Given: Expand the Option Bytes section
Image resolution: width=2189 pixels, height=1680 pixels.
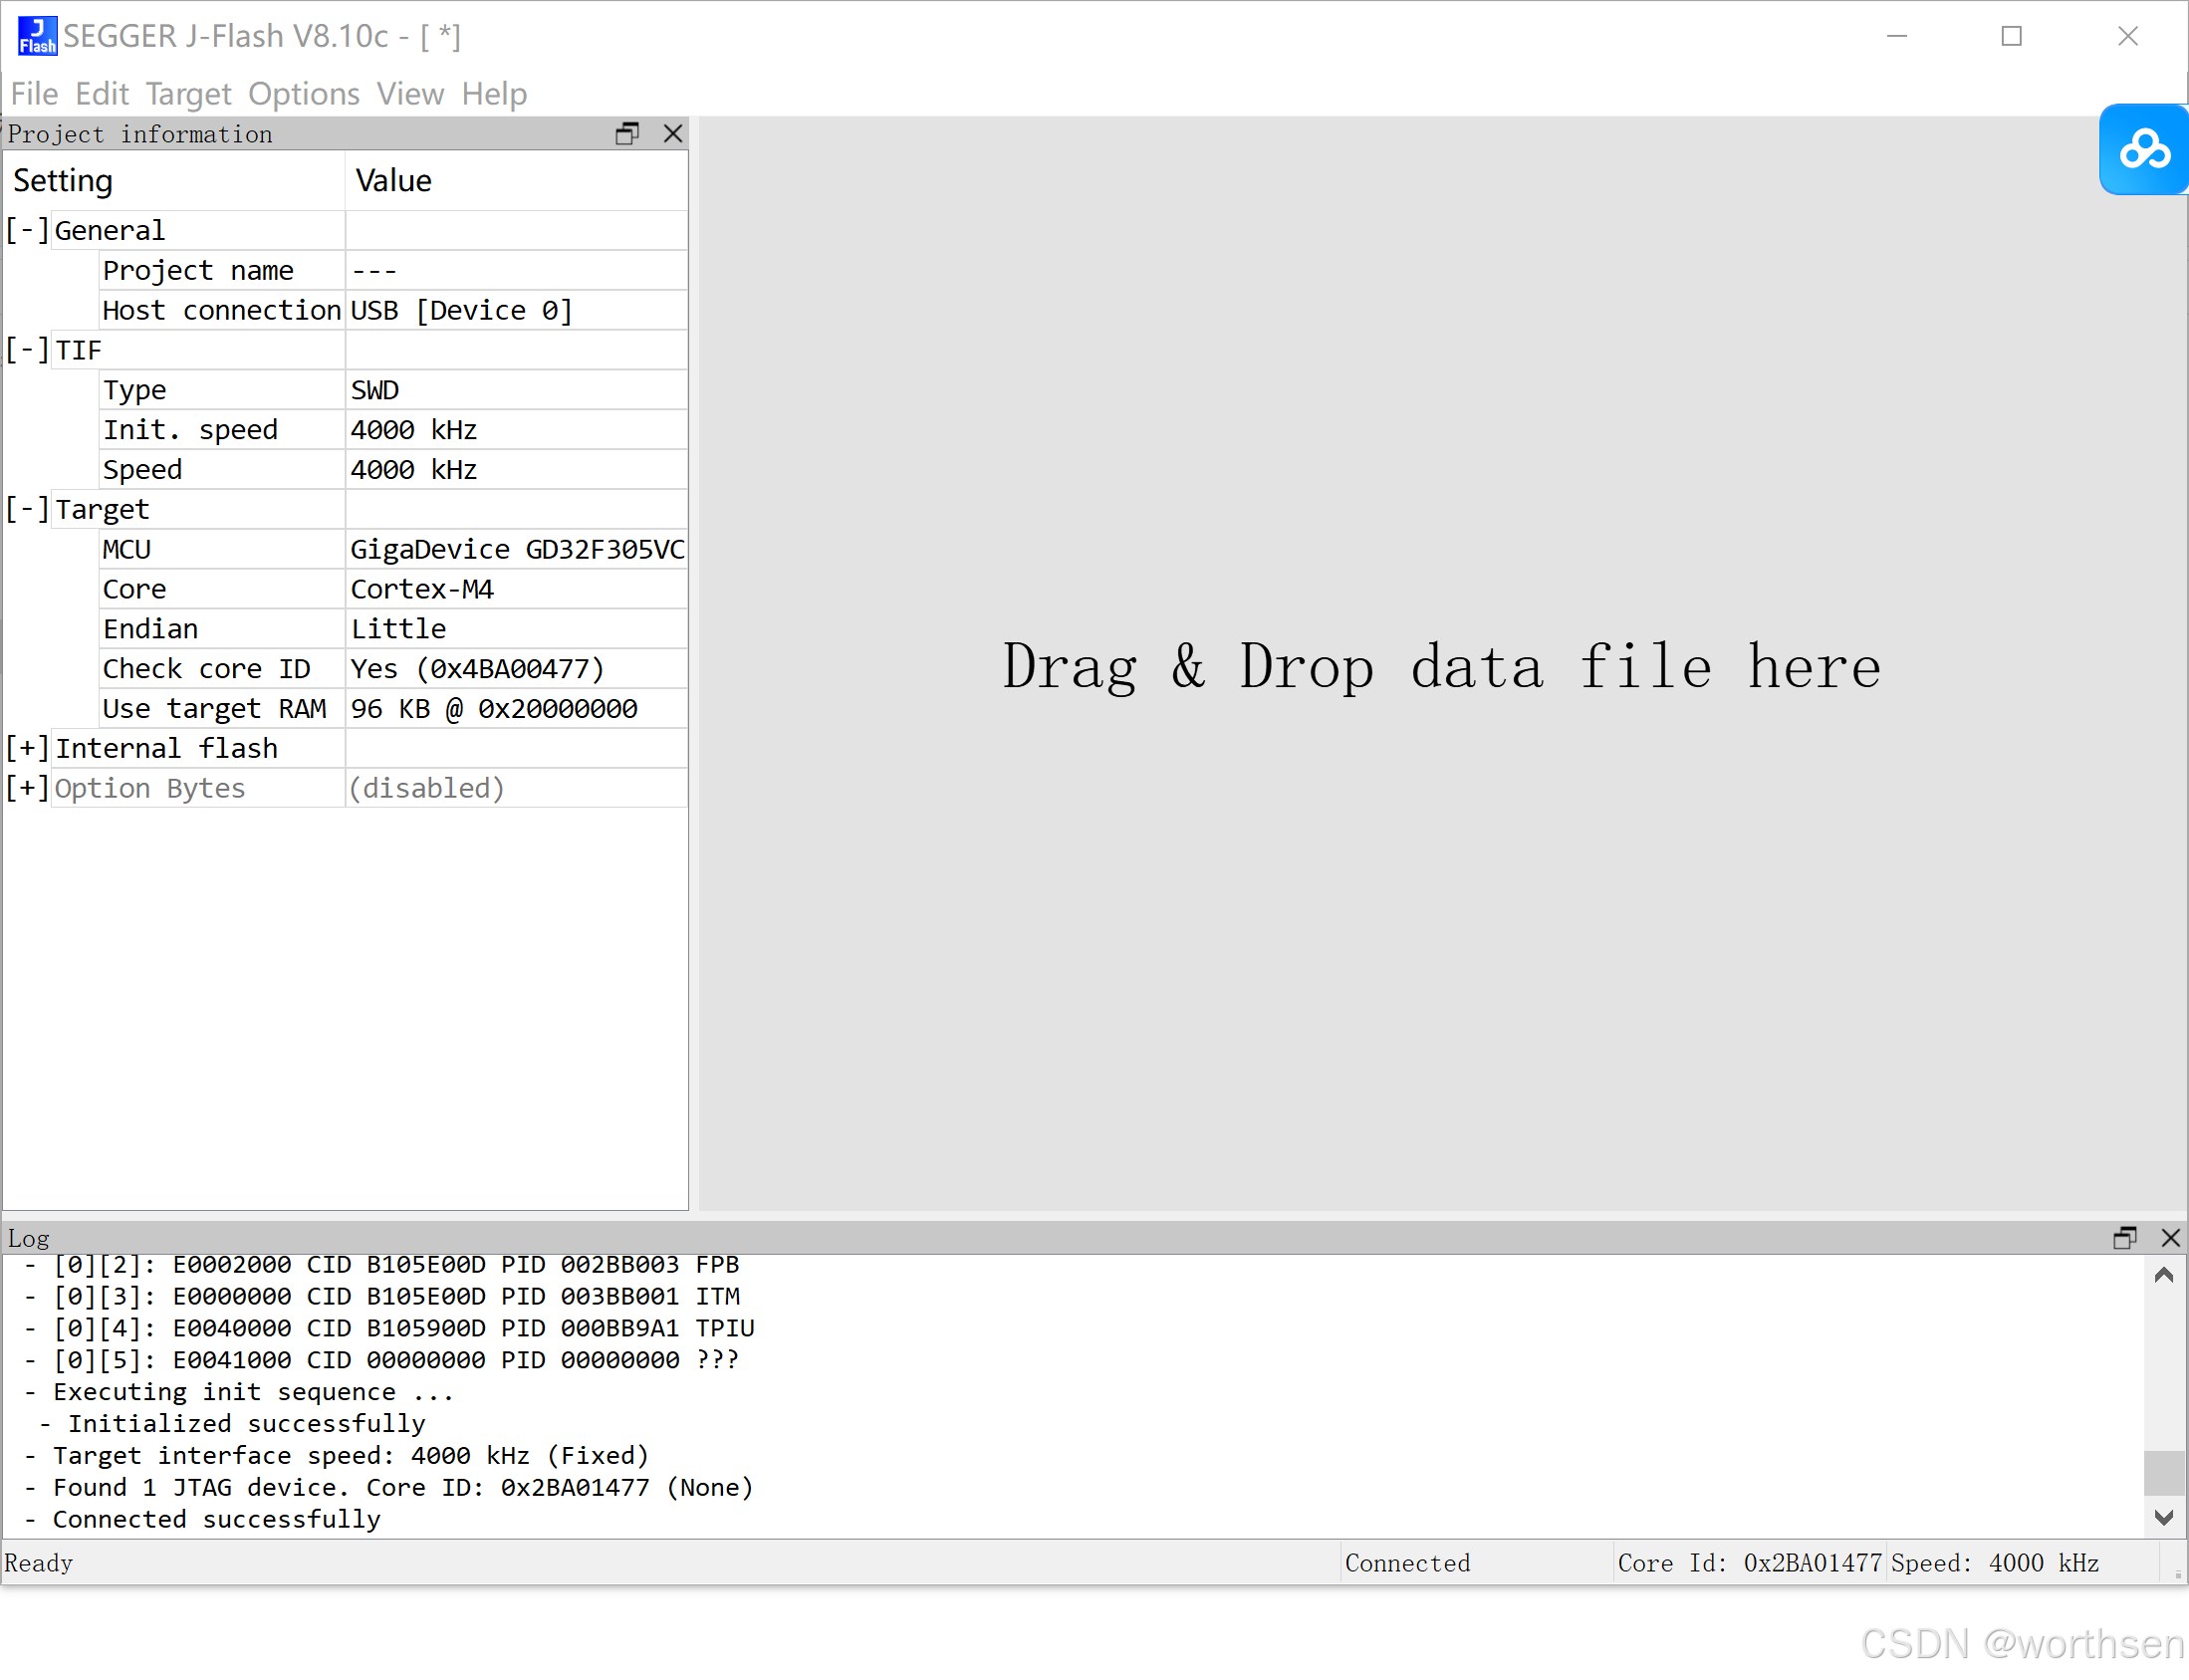Looking at the screenshot, I should (27, 789).
